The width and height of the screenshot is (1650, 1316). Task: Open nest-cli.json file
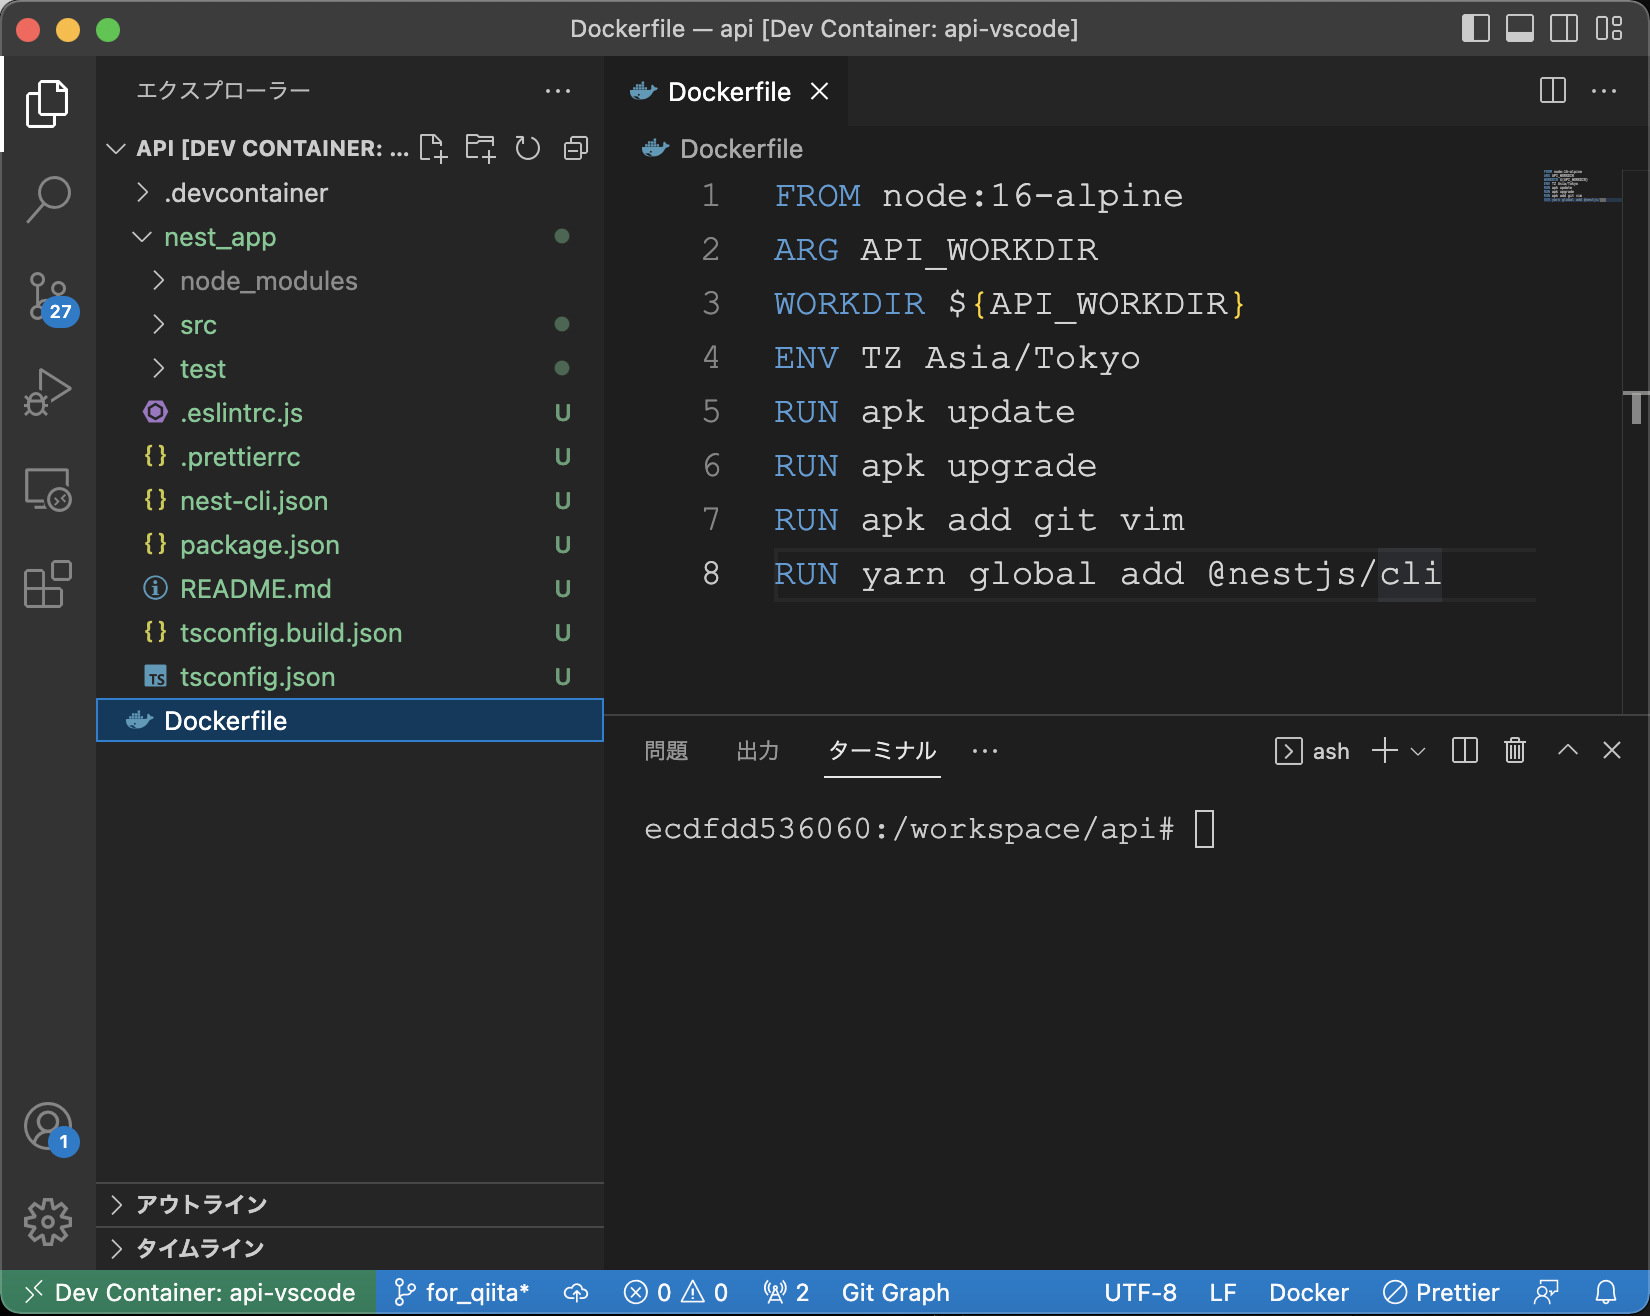point(350,501)
